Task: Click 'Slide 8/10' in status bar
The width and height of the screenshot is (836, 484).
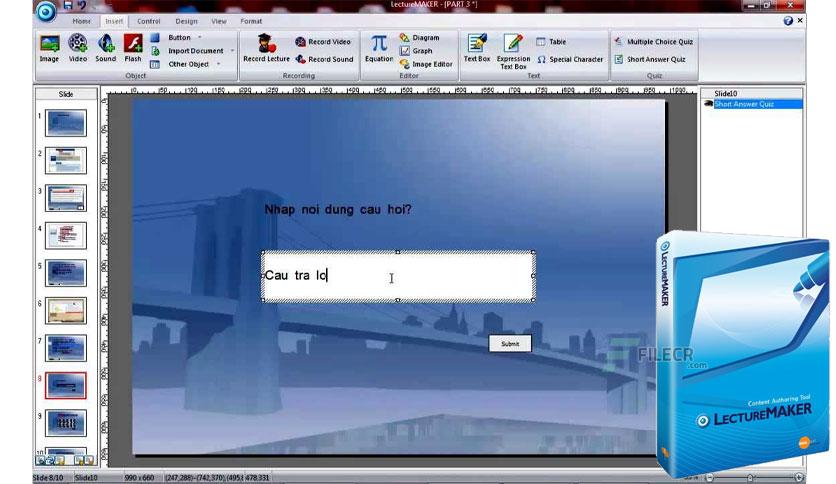Action: [x=49, y=478]
